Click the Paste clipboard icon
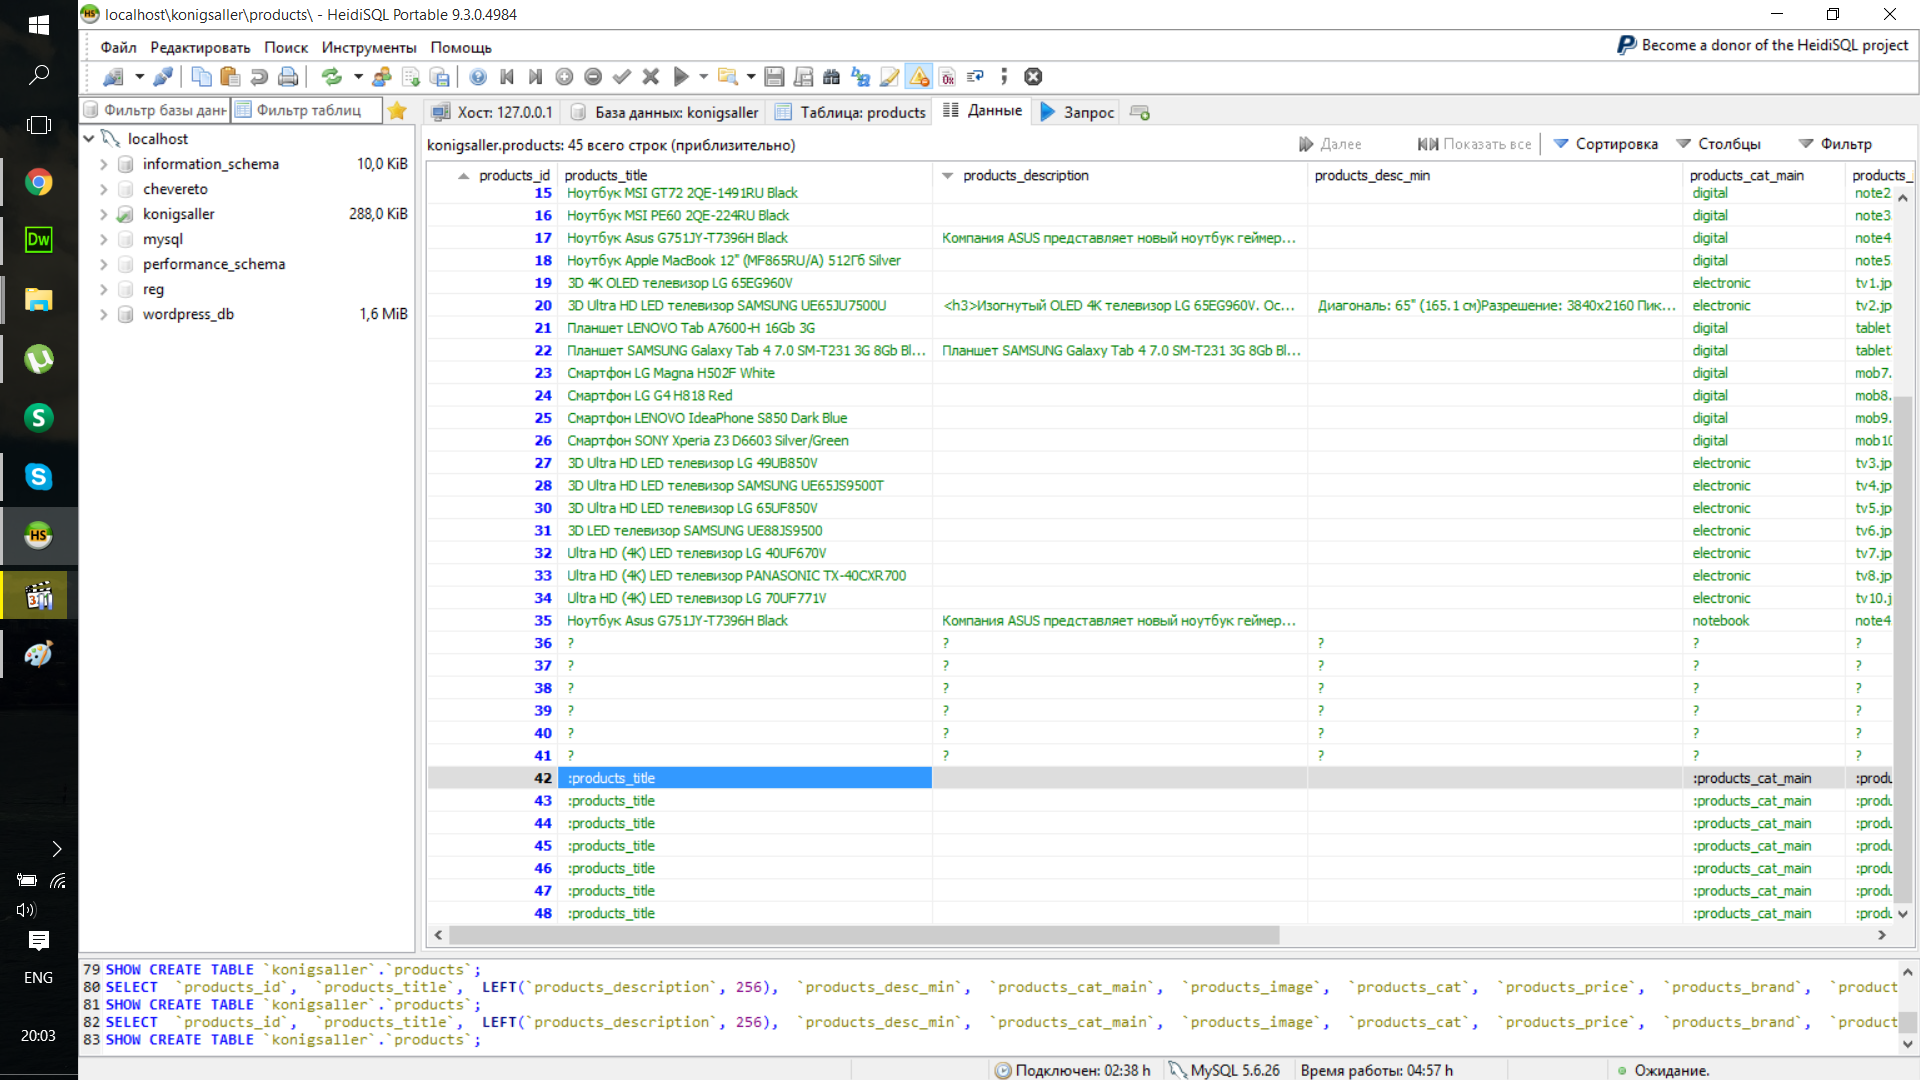1920x1080 pixels. [x=230, y=77]
